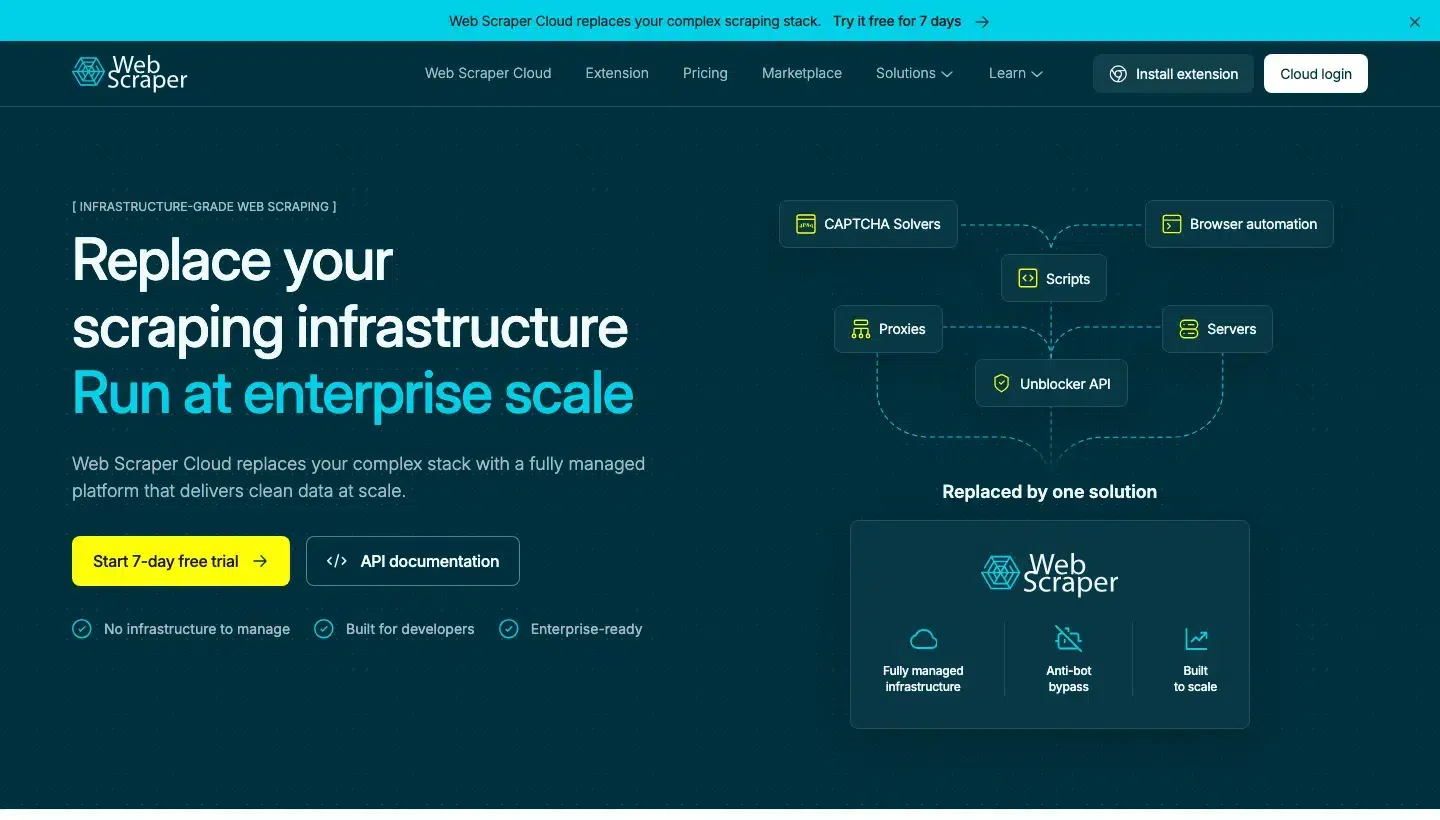
Task: Click the Proxies network icon
Action: [x=861, y=329]
